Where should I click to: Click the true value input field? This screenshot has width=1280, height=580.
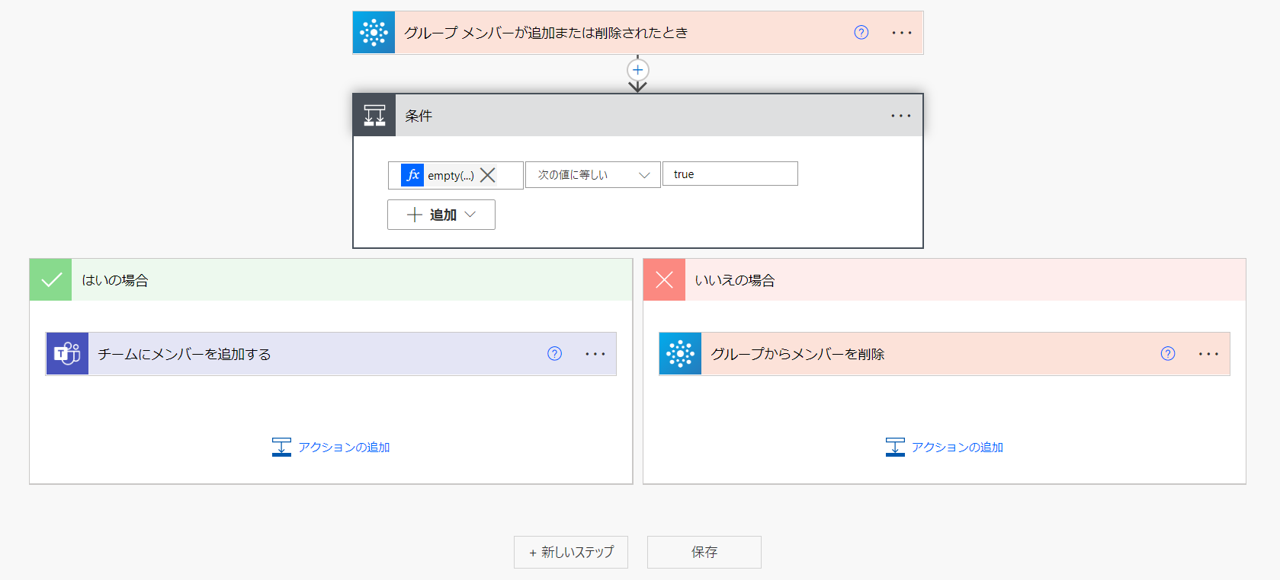730,173
